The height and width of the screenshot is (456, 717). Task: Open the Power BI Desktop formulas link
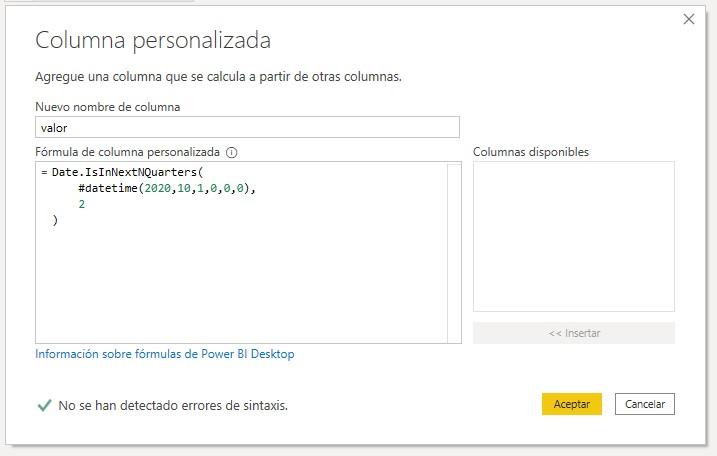(x=164, y=354)
